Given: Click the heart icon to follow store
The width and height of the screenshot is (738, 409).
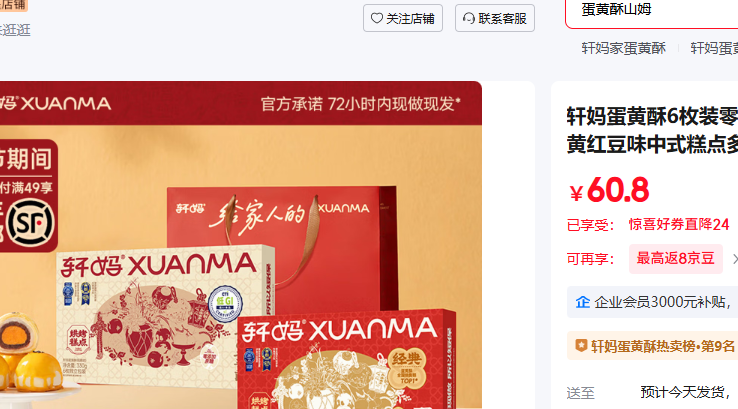Looking at the screenshot, I should tap(377, 18).
